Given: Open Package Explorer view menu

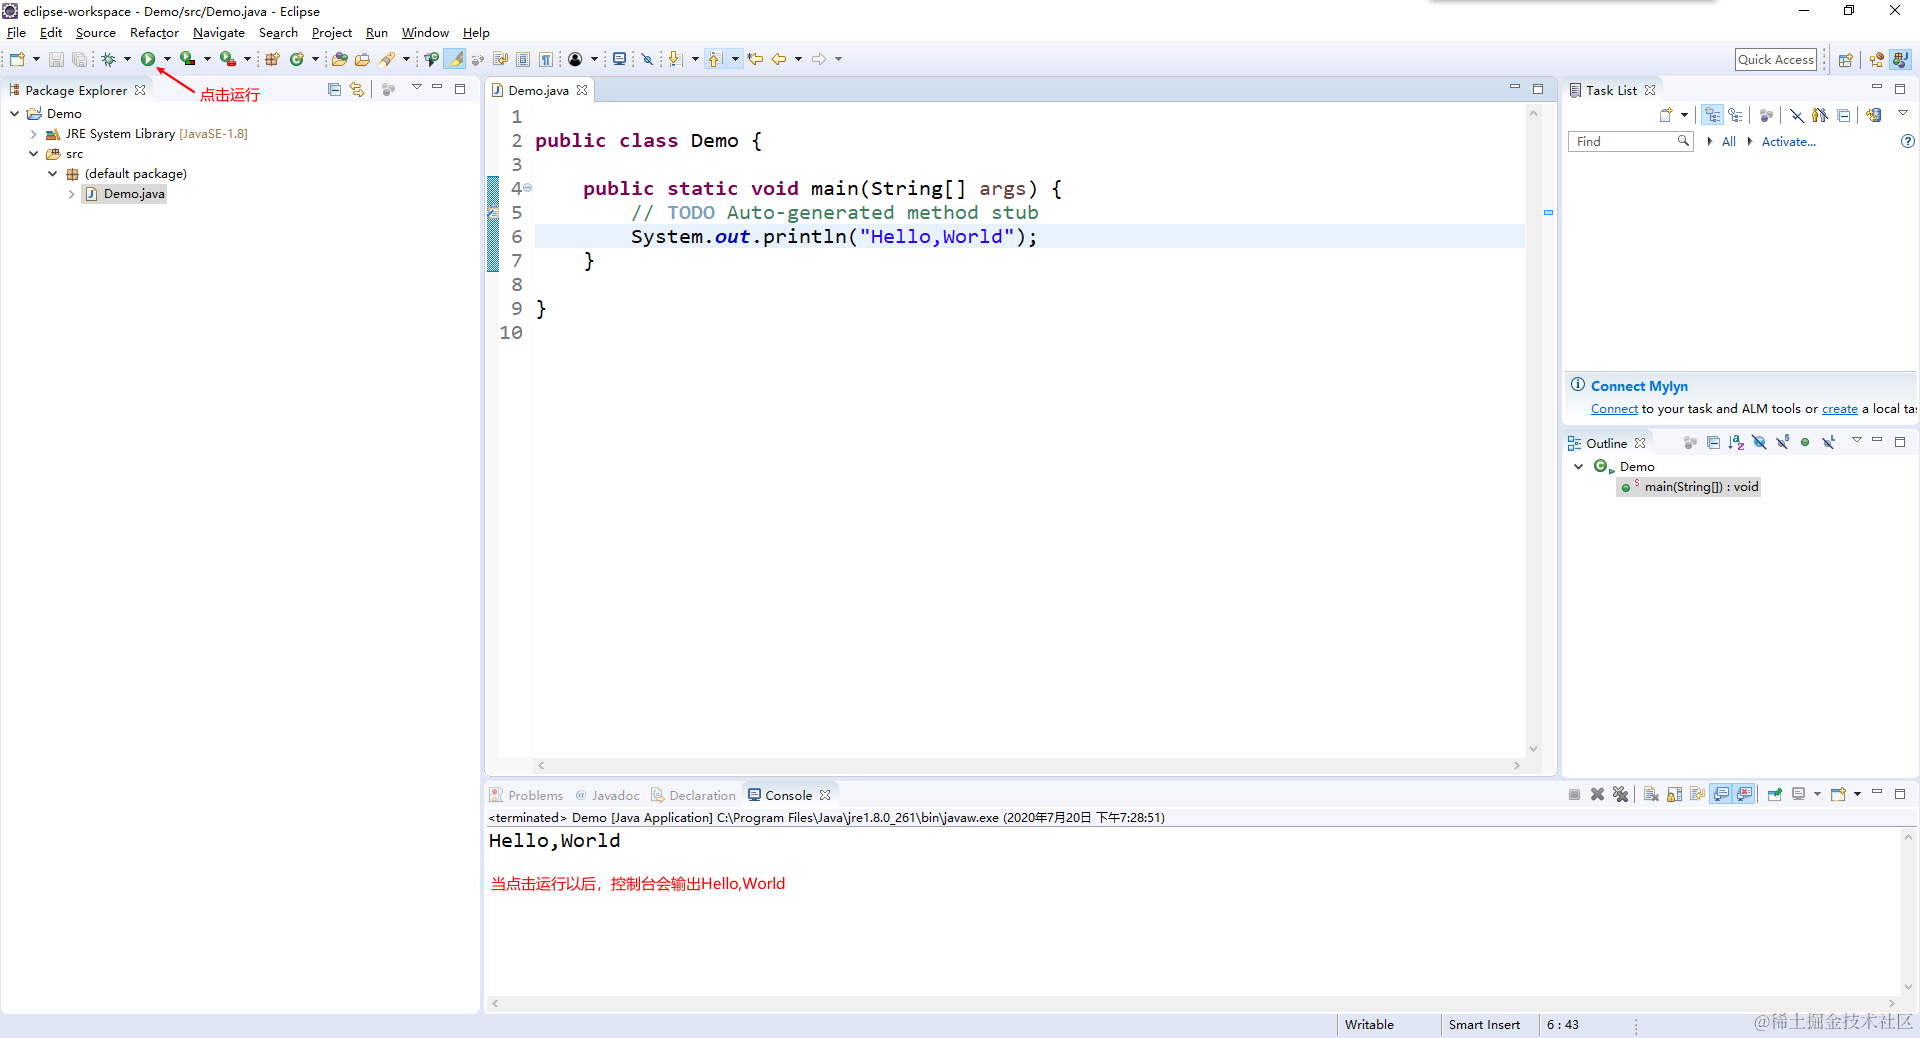Looking at the screenshot, I should pos(417,88).
